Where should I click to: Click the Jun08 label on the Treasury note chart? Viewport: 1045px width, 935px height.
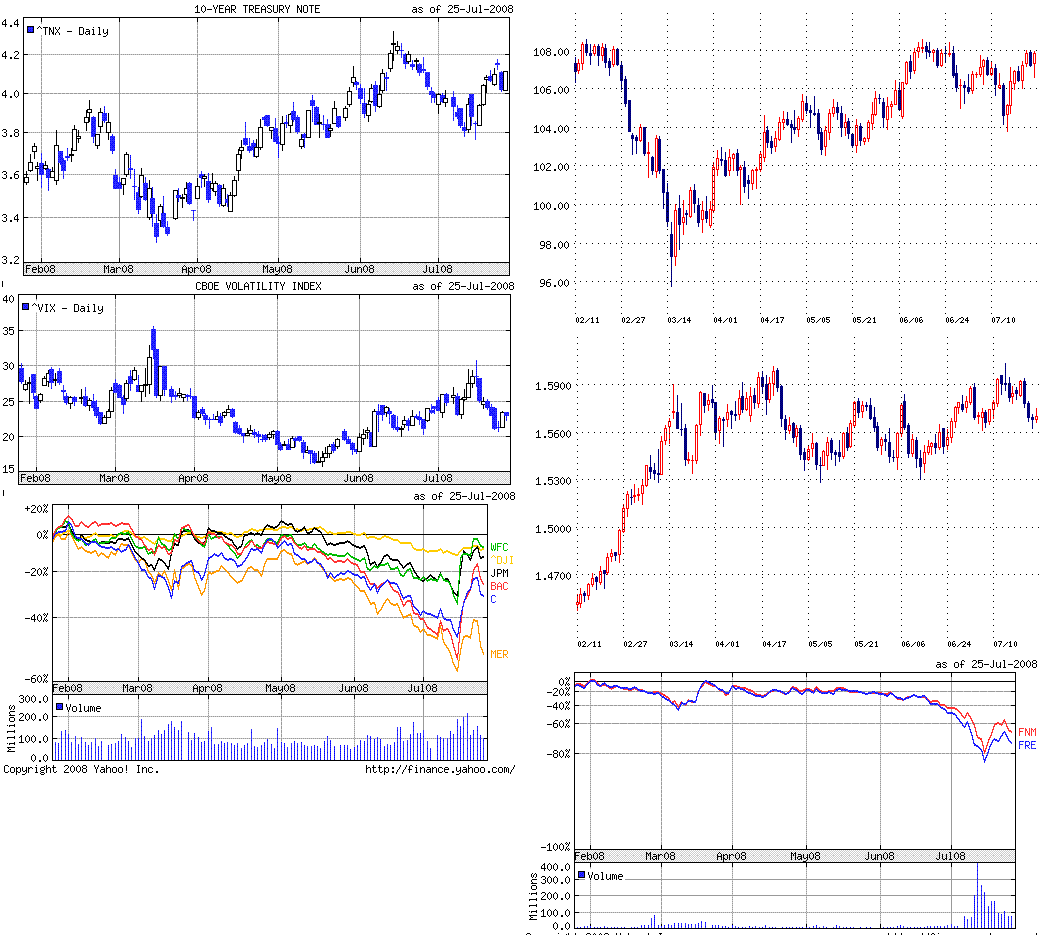pos(359,268)
